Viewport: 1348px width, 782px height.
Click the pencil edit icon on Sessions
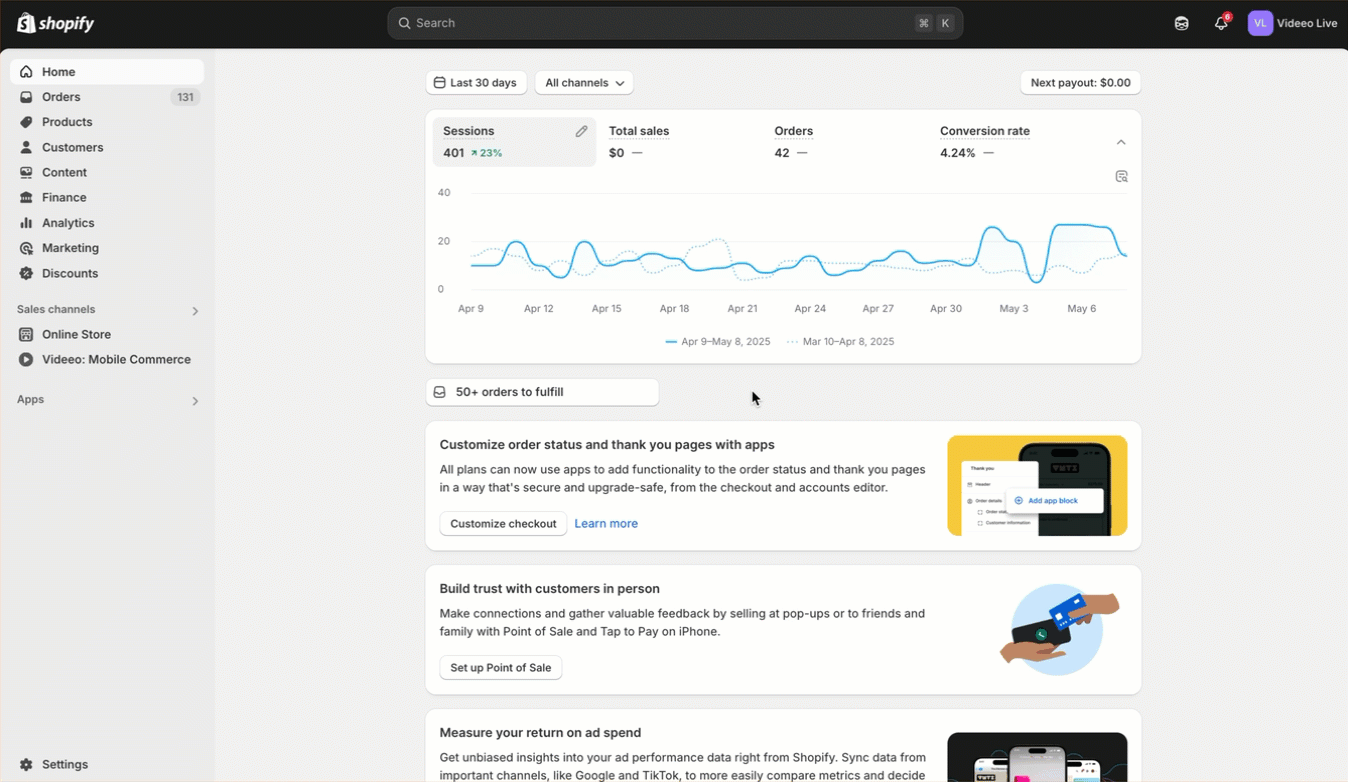tap(581, 131)
